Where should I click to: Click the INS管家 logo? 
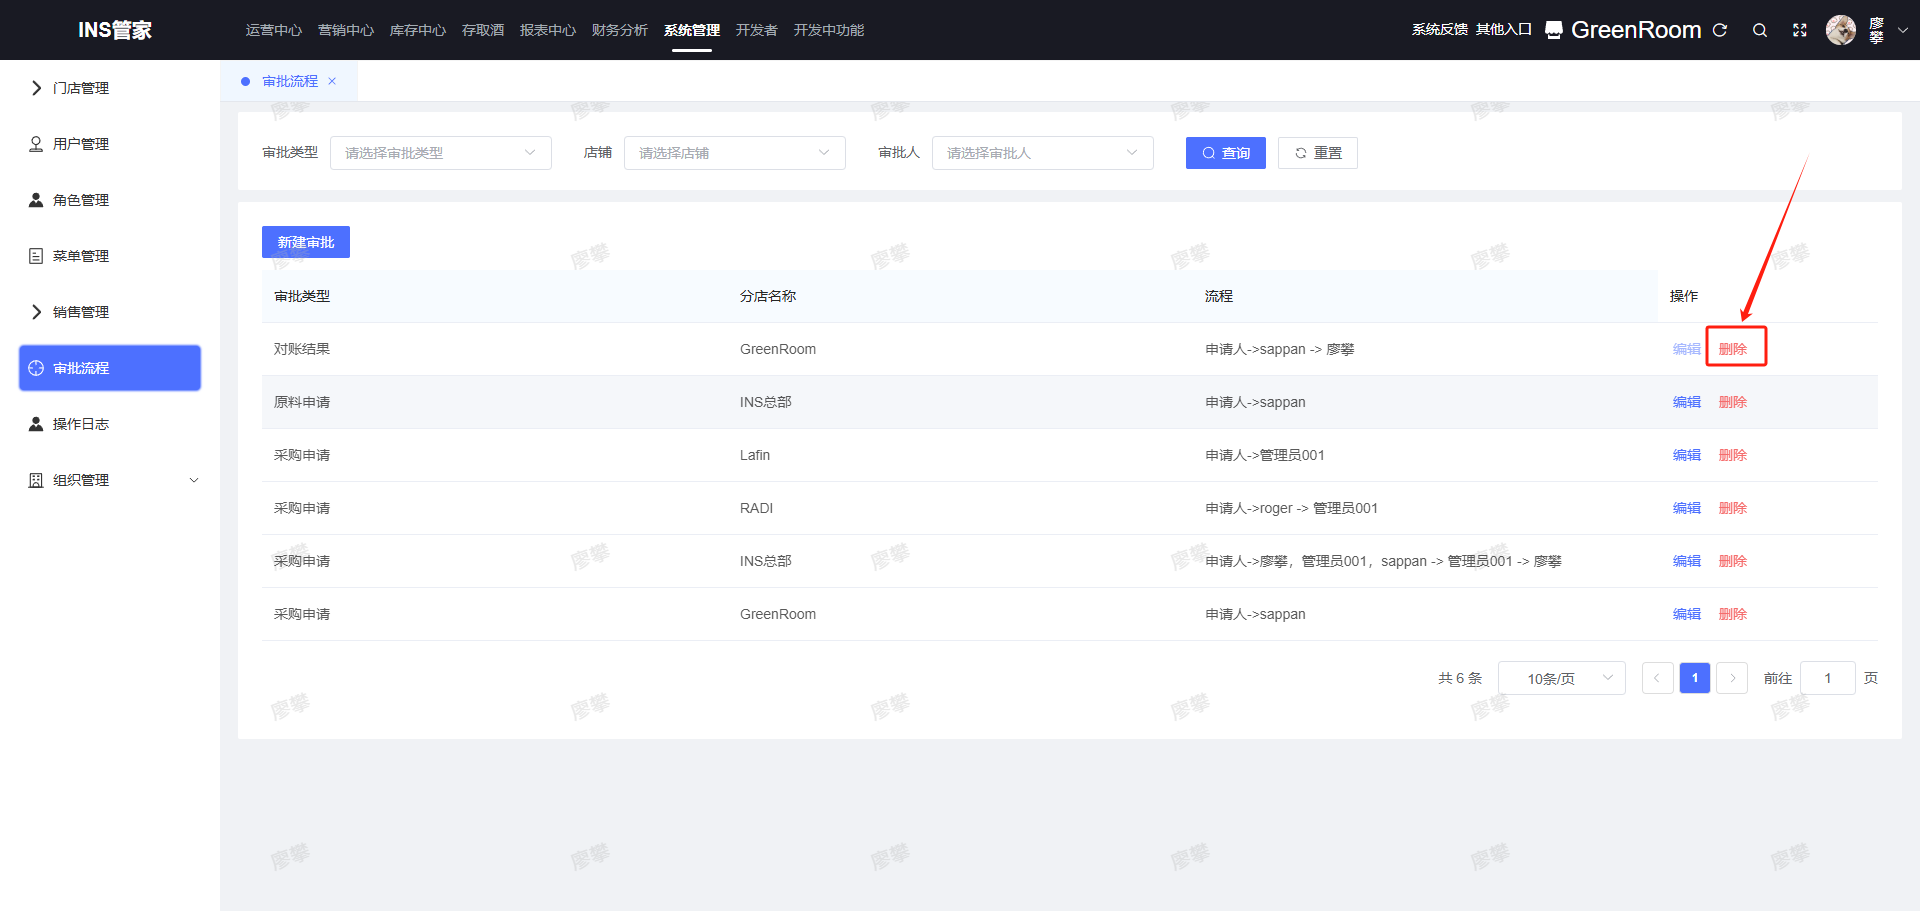pyautogui.click(x=115, y=30)
